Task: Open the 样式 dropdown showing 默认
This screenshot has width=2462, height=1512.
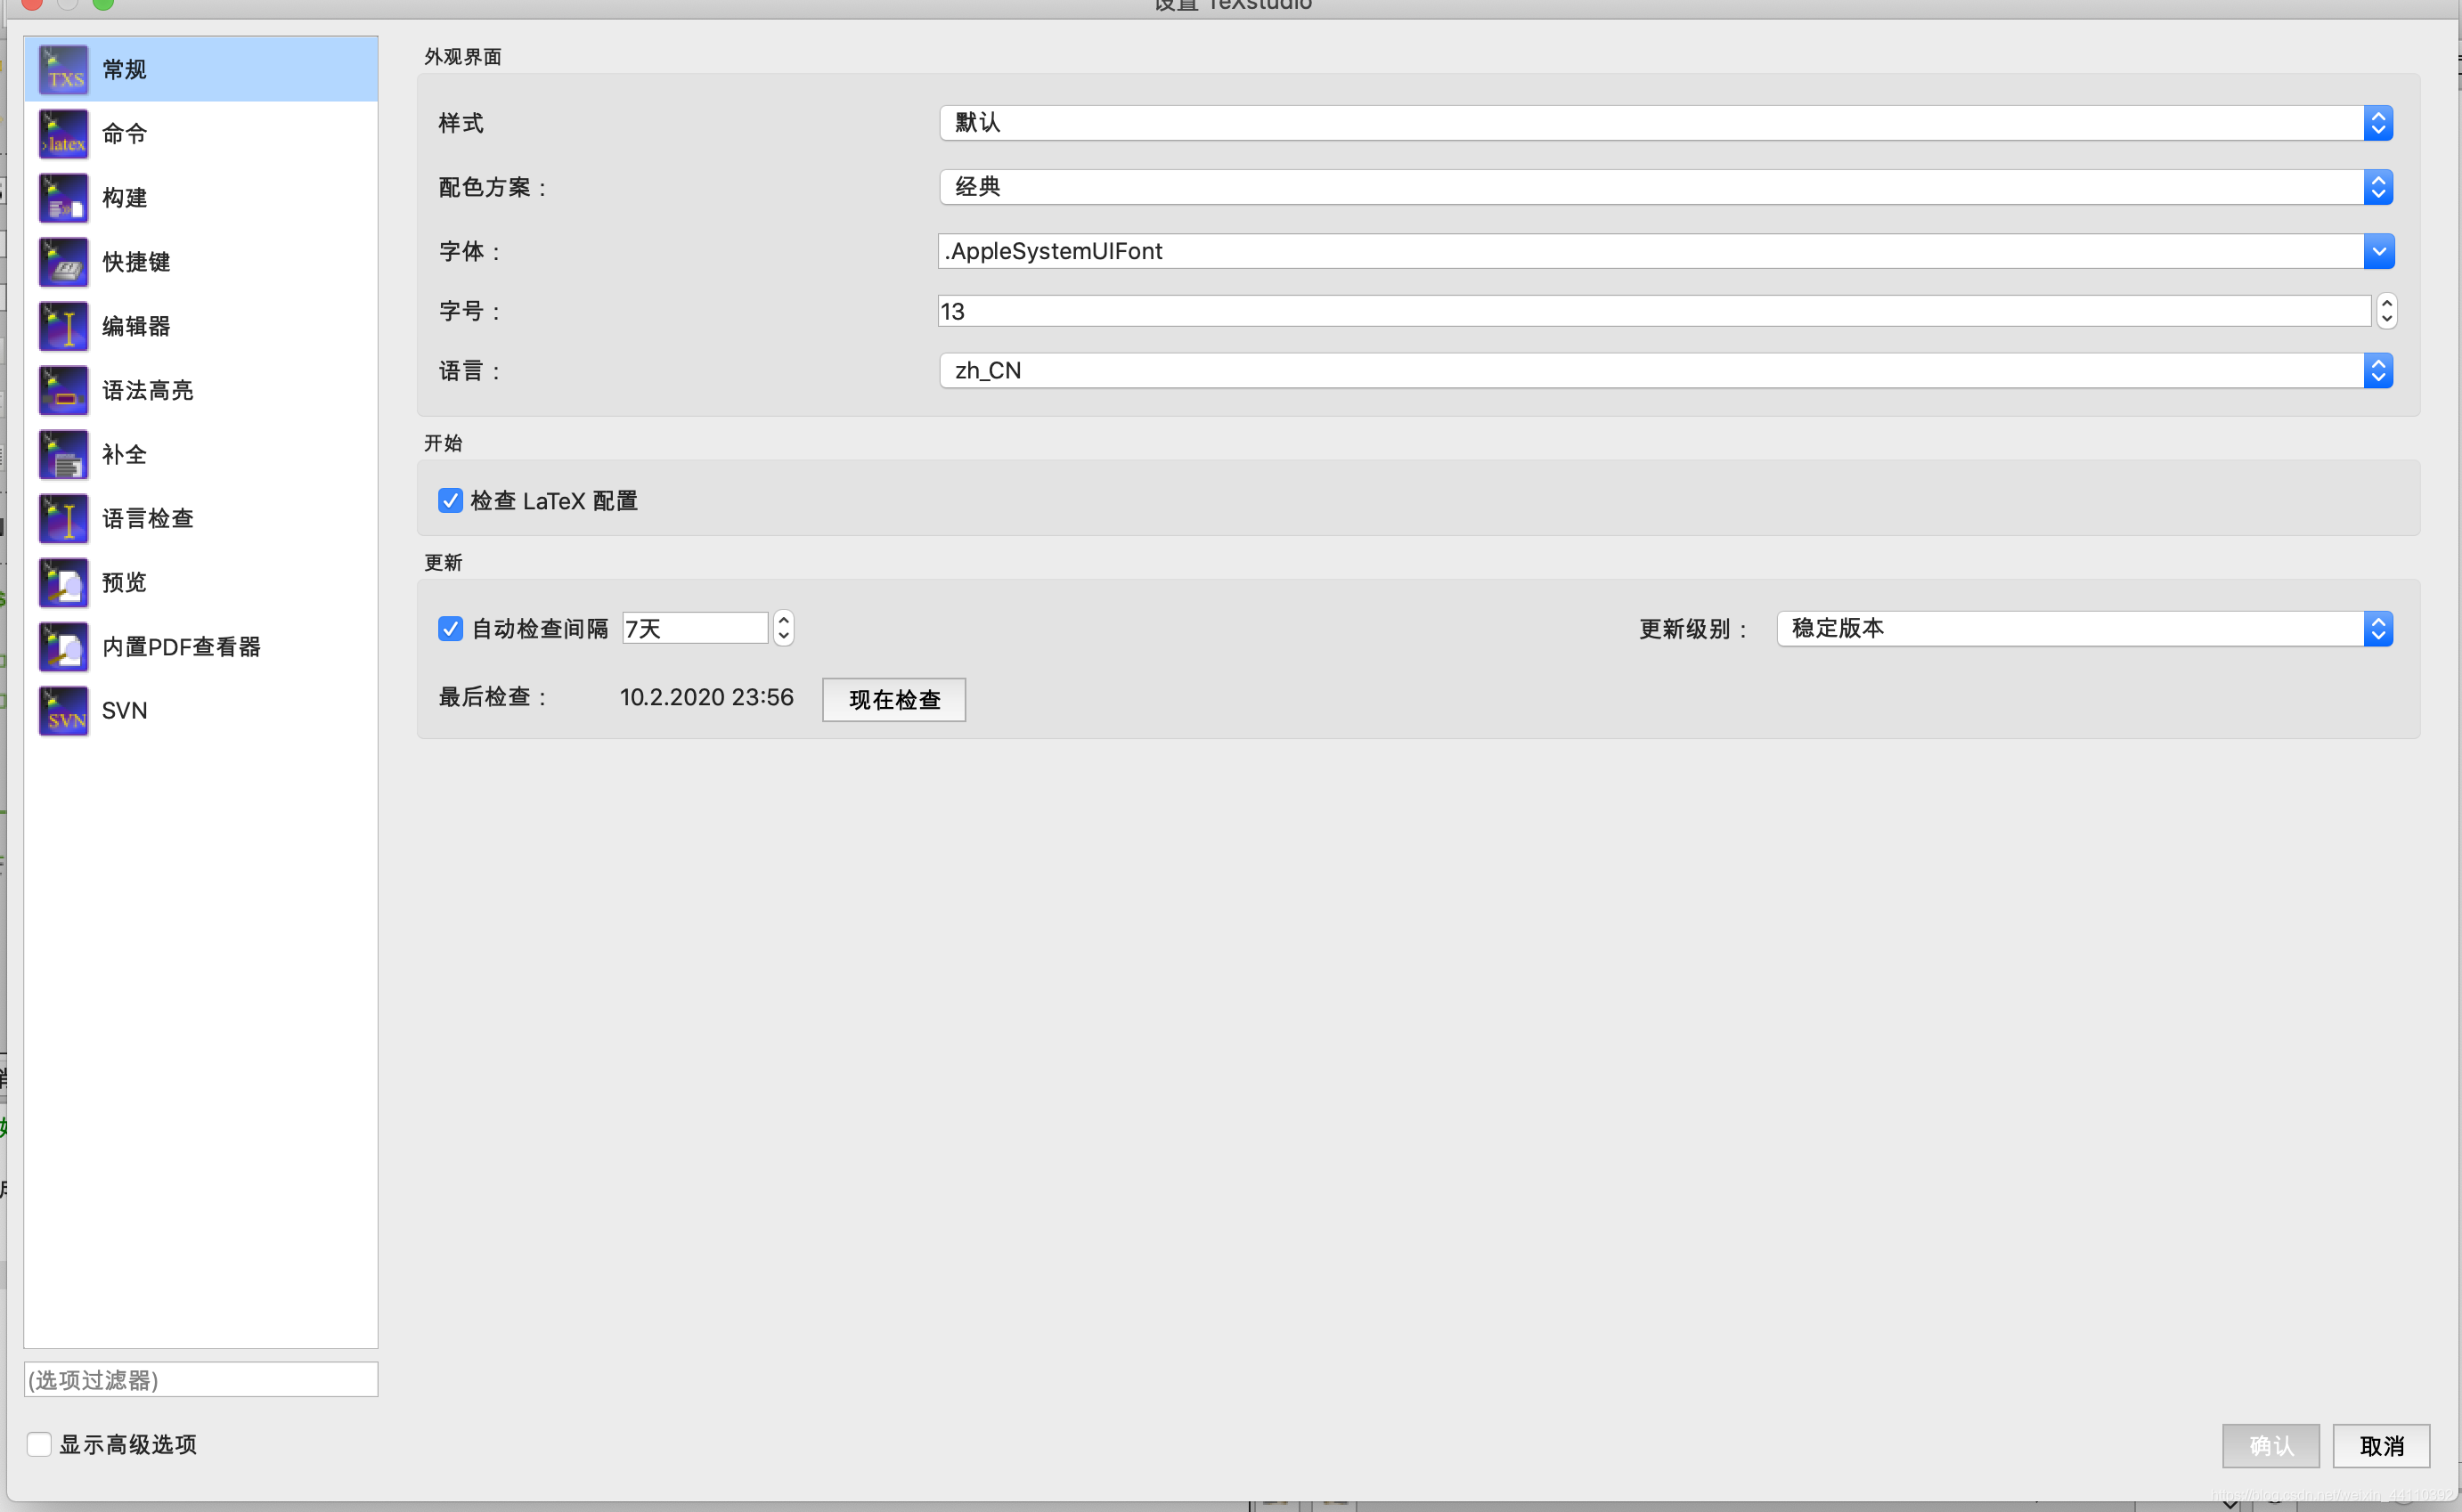Action: (x=1665, y=123)
